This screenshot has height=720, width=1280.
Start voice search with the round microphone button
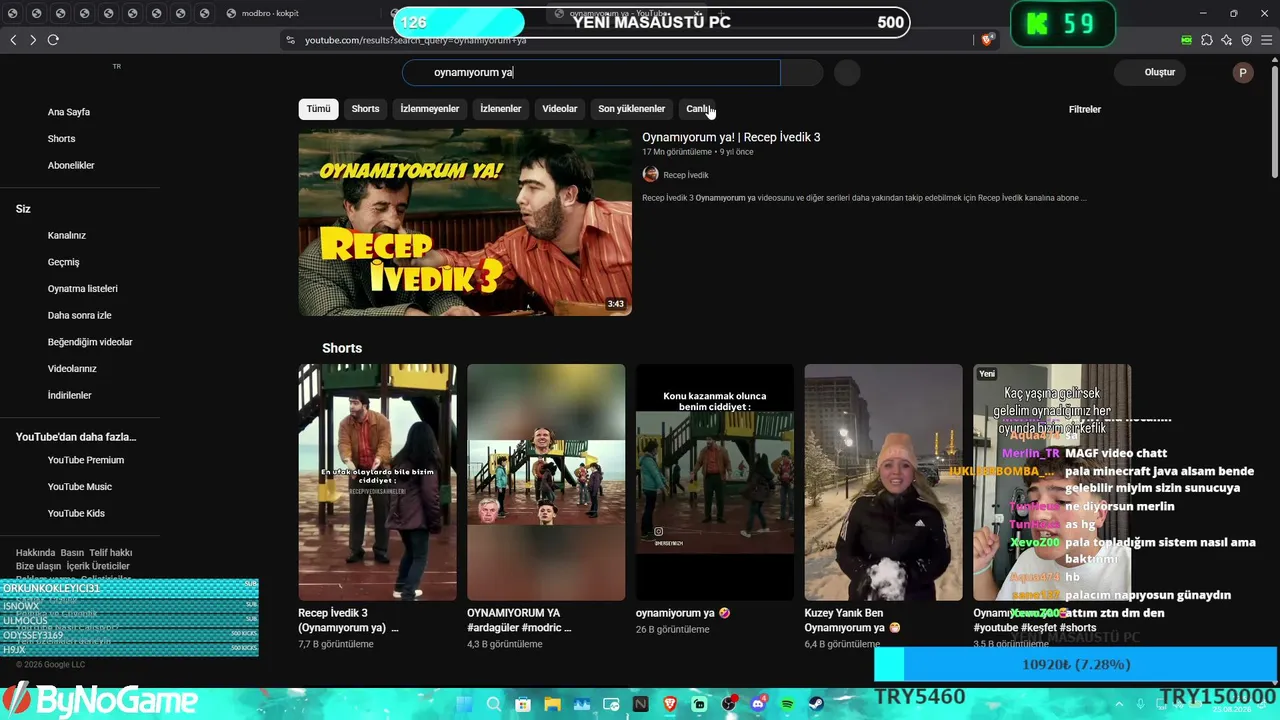pyautogui.click(x=847, y=72)
